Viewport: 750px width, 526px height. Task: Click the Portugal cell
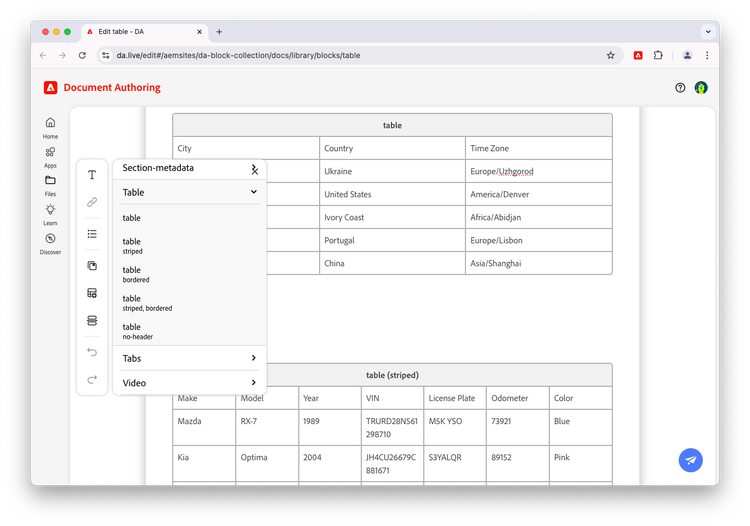pos(392,240)
